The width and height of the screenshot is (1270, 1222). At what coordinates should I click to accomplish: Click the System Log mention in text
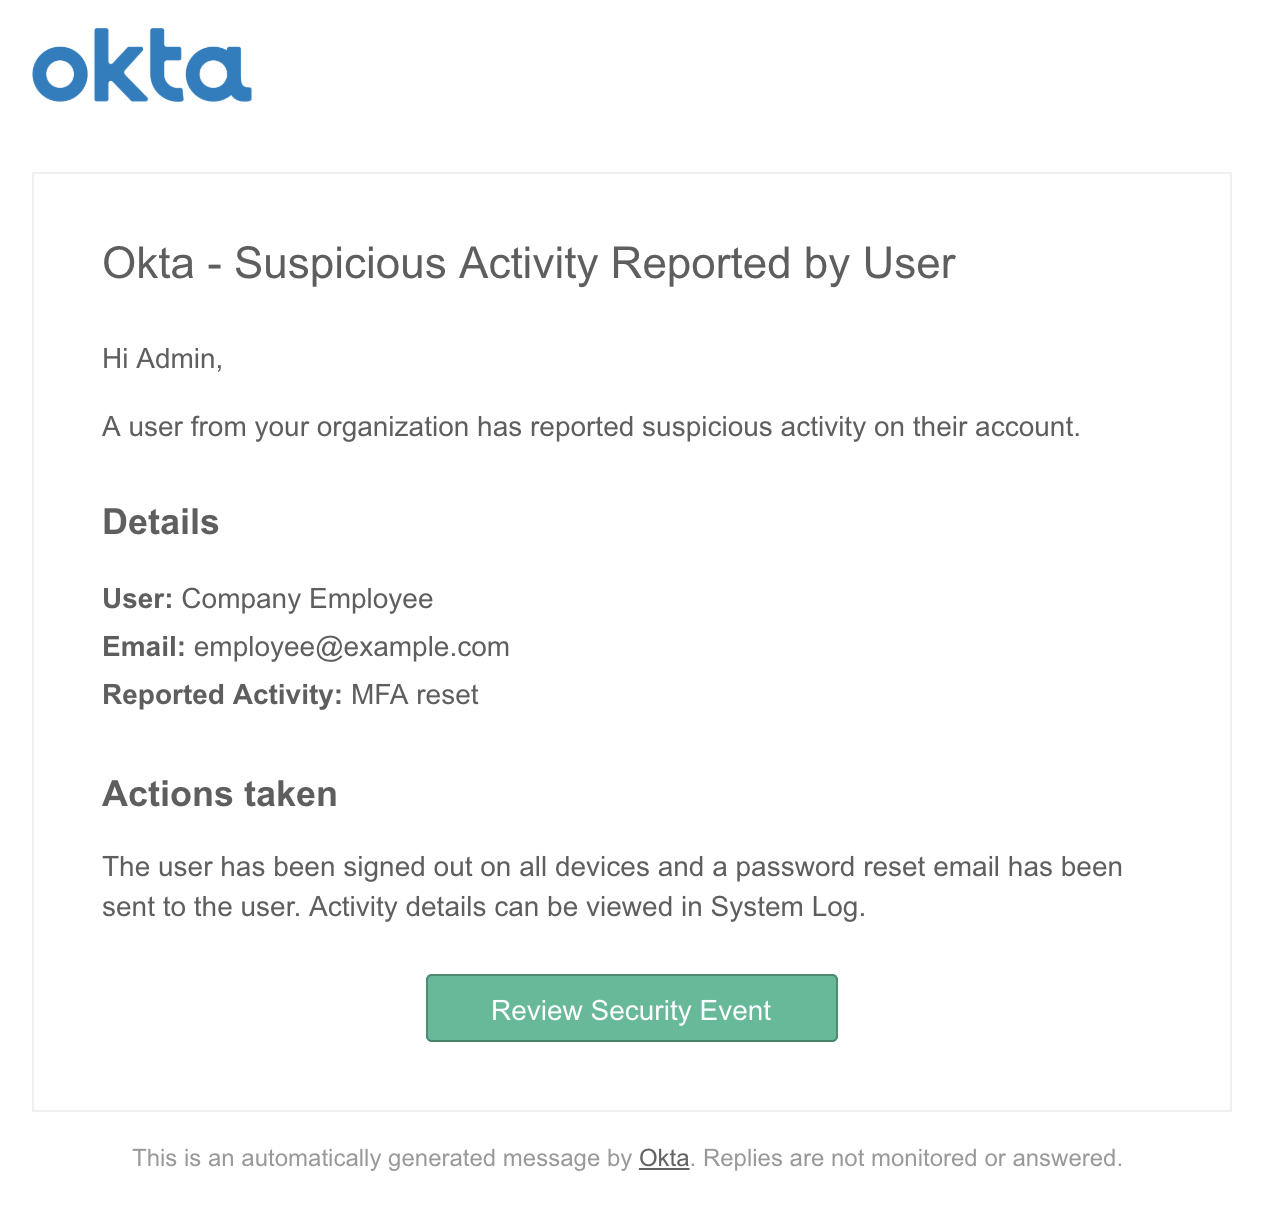pyautogui.click(x=784, y=907)
